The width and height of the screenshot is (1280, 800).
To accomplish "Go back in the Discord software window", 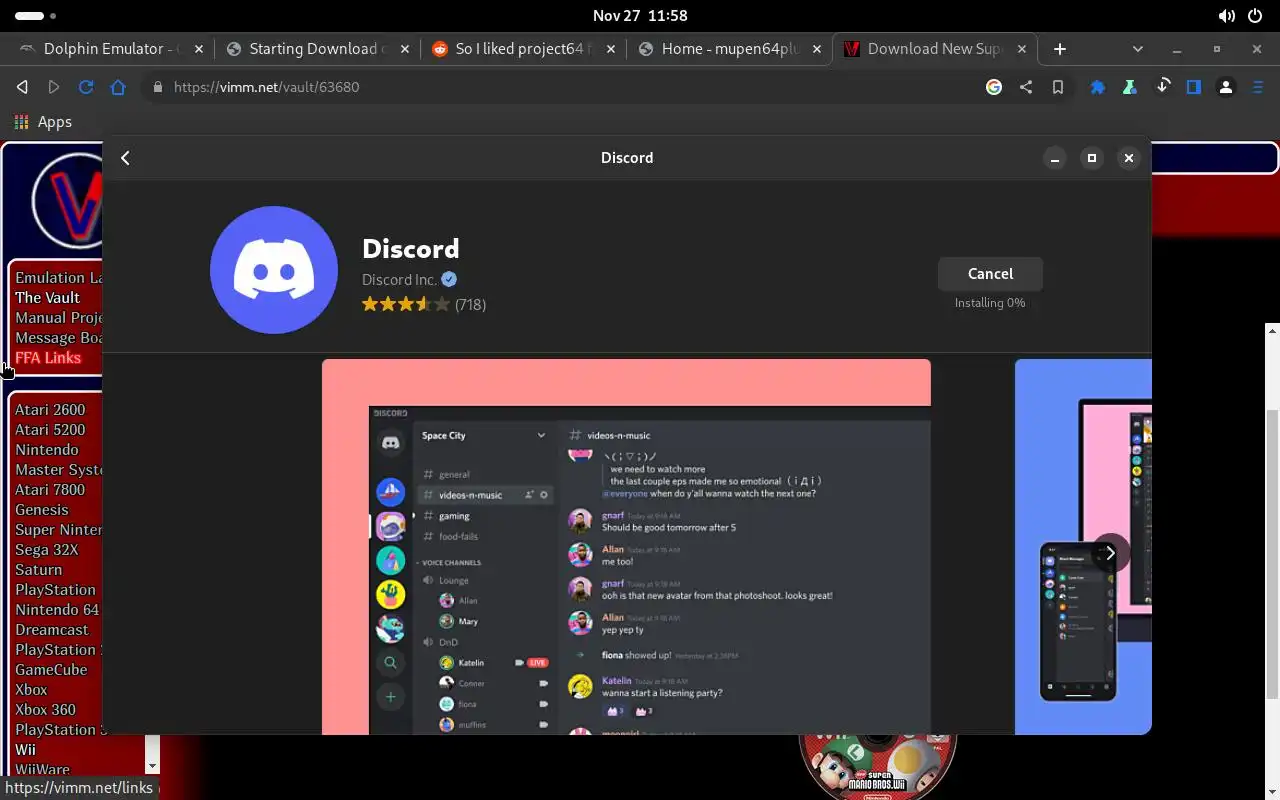I will click(x=125, y=158).
